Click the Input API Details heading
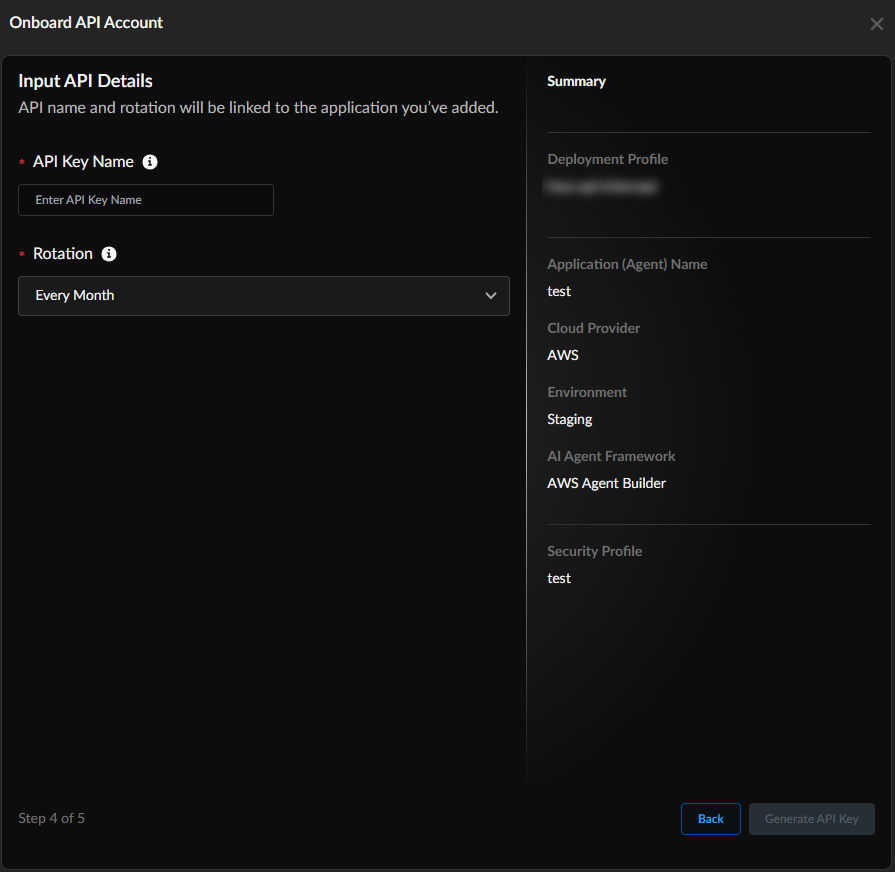895x872 pixels. click(85, 81)
